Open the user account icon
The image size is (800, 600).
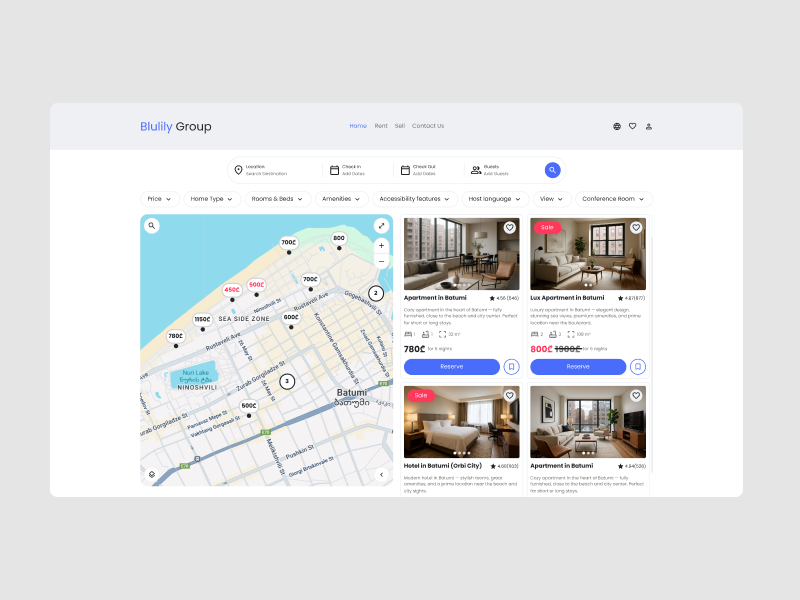[x=649, y=126]
